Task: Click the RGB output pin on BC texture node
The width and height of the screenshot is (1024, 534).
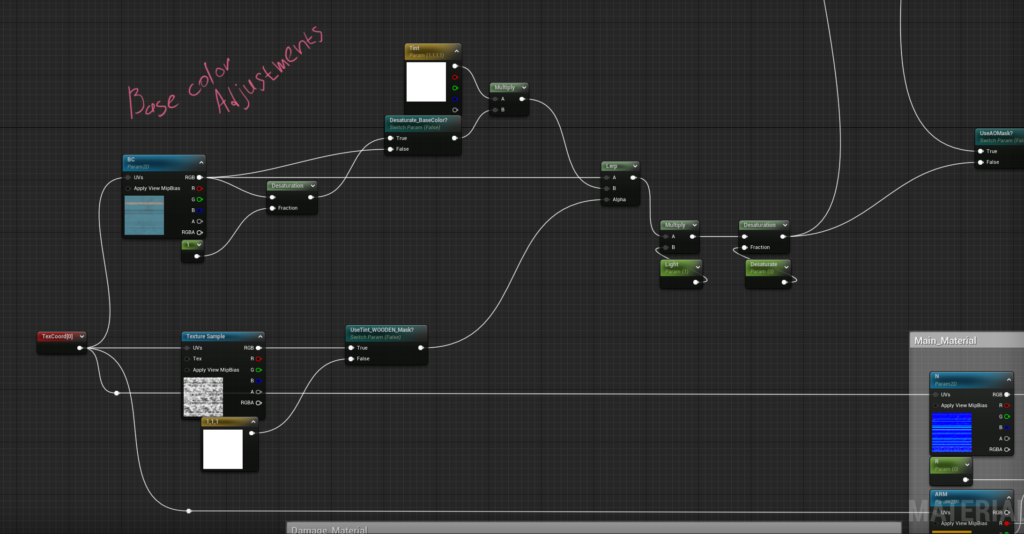Action: (199, 178)
